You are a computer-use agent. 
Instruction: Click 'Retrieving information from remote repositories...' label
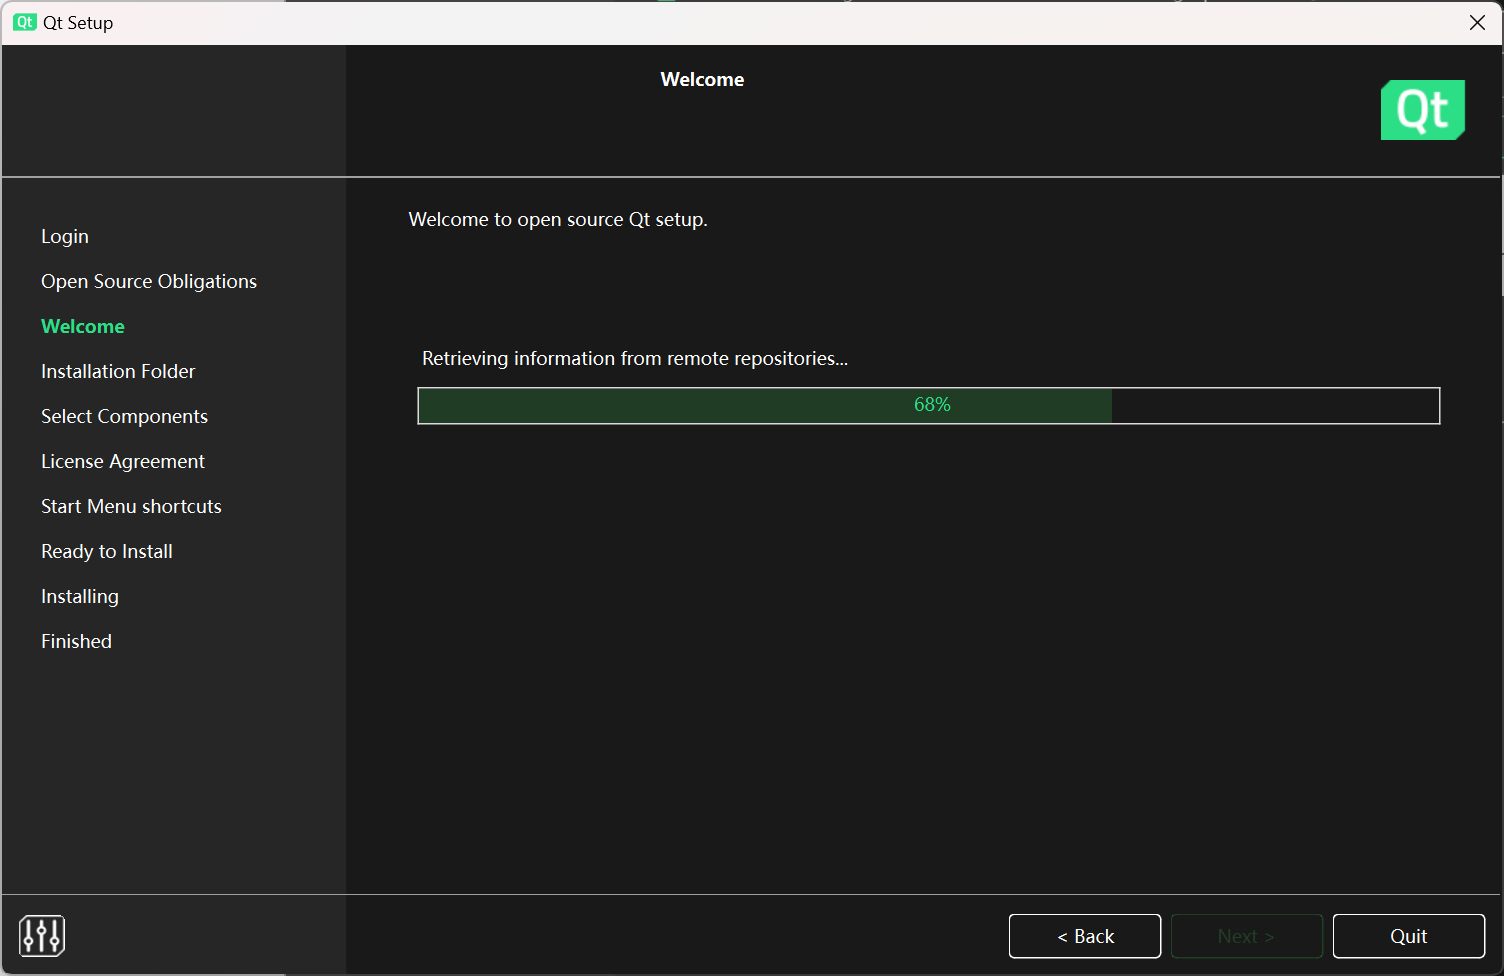click(635, 358)
